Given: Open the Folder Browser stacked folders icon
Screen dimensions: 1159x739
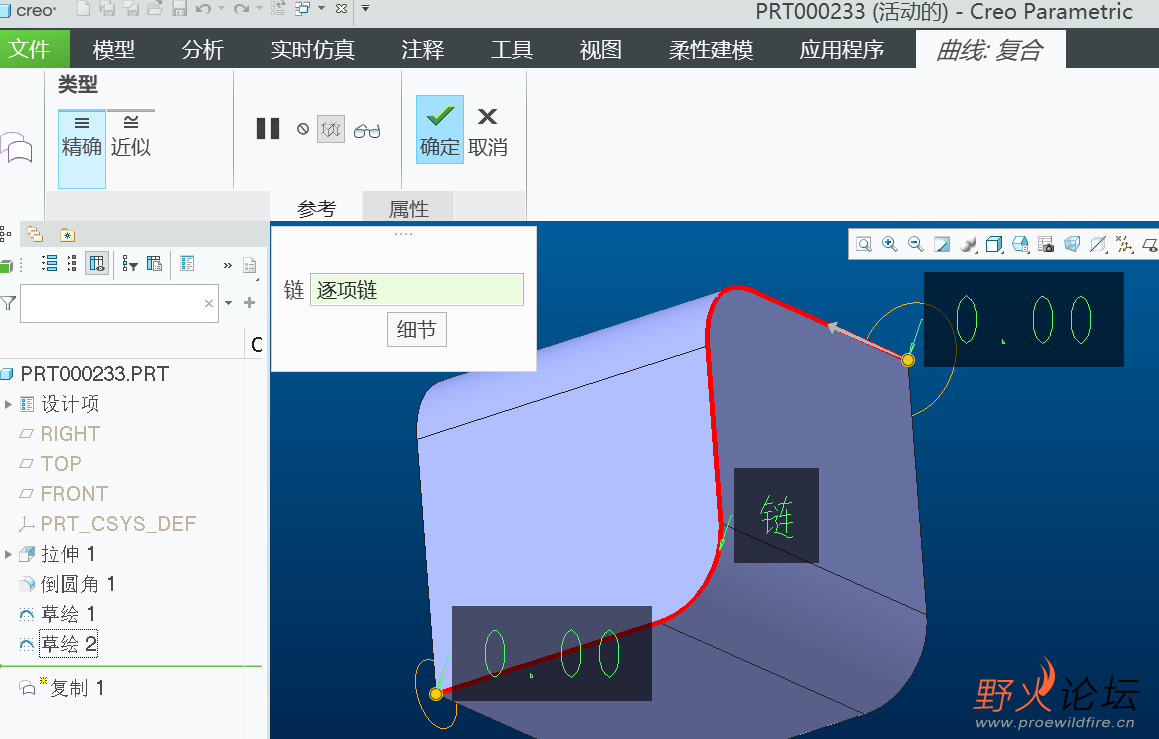Looking at the screenshot, I should [35, 234].
